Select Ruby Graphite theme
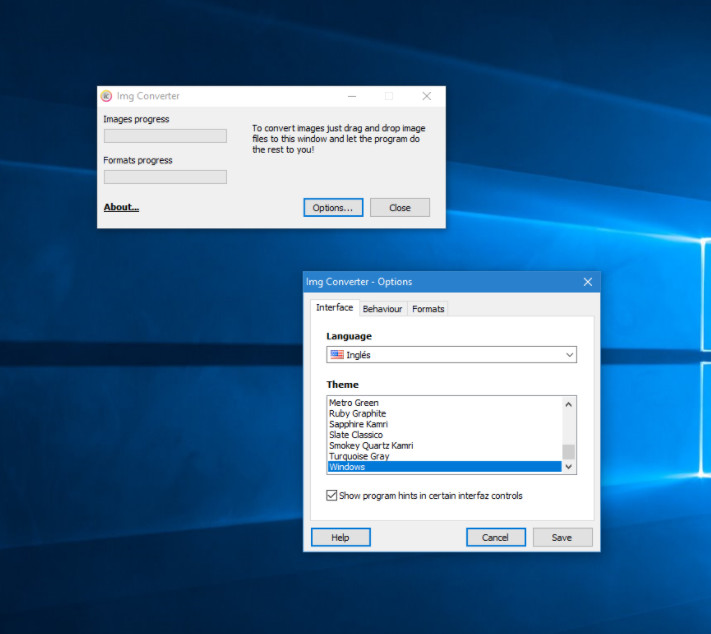 point(444,414)
